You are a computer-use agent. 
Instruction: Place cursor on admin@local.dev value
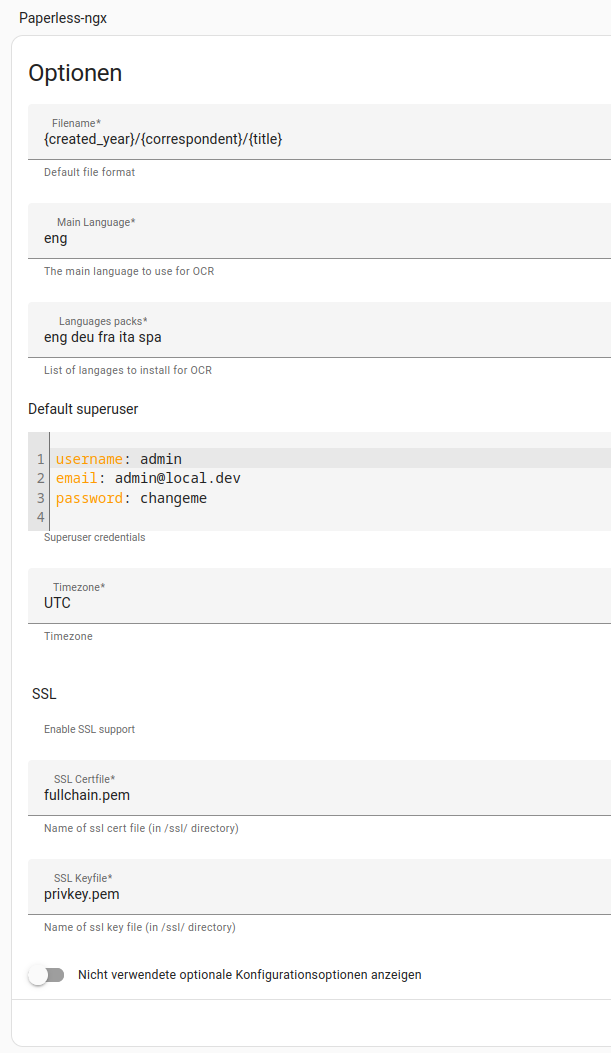[178, 478]
